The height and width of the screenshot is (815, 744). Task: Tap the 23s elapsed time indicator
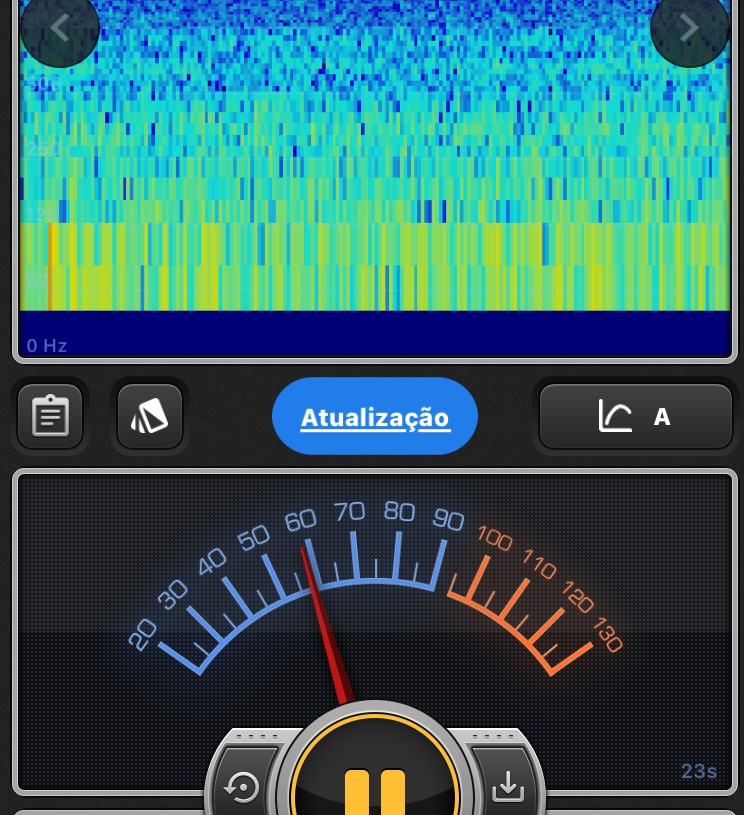(699, 771)
